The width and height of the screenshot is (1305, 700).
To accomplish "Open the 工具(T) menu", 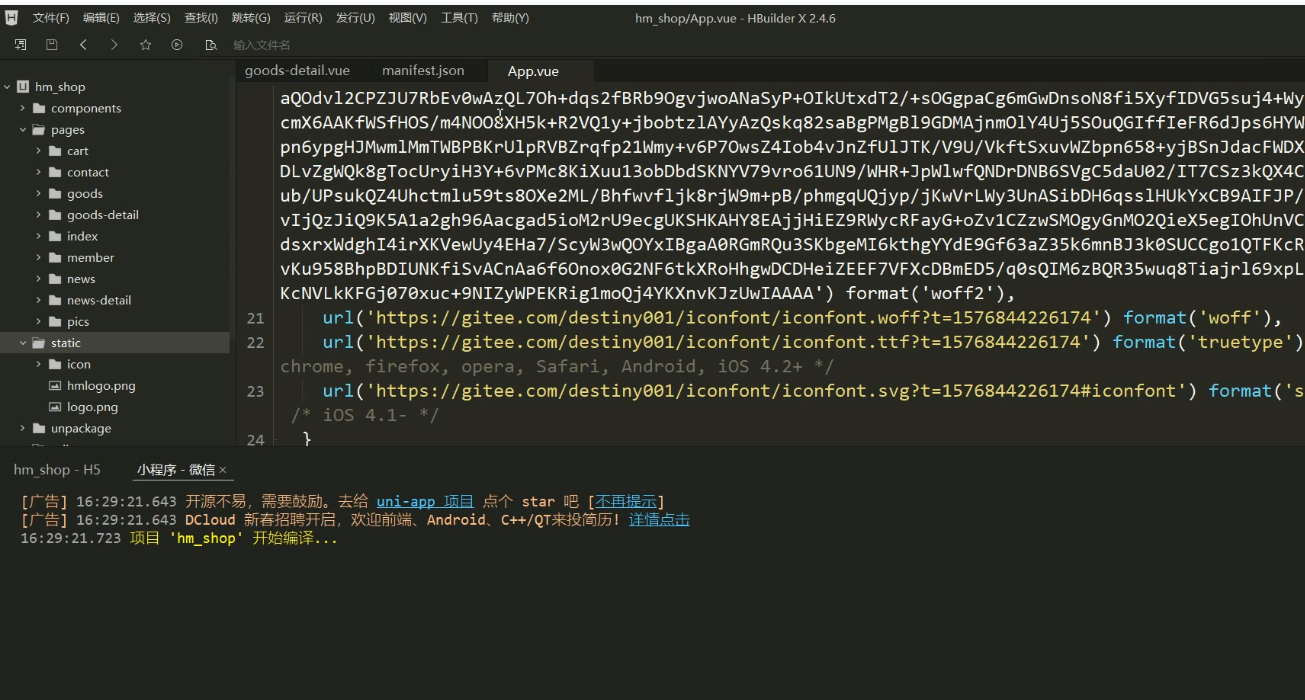I will tap(459, 18).
